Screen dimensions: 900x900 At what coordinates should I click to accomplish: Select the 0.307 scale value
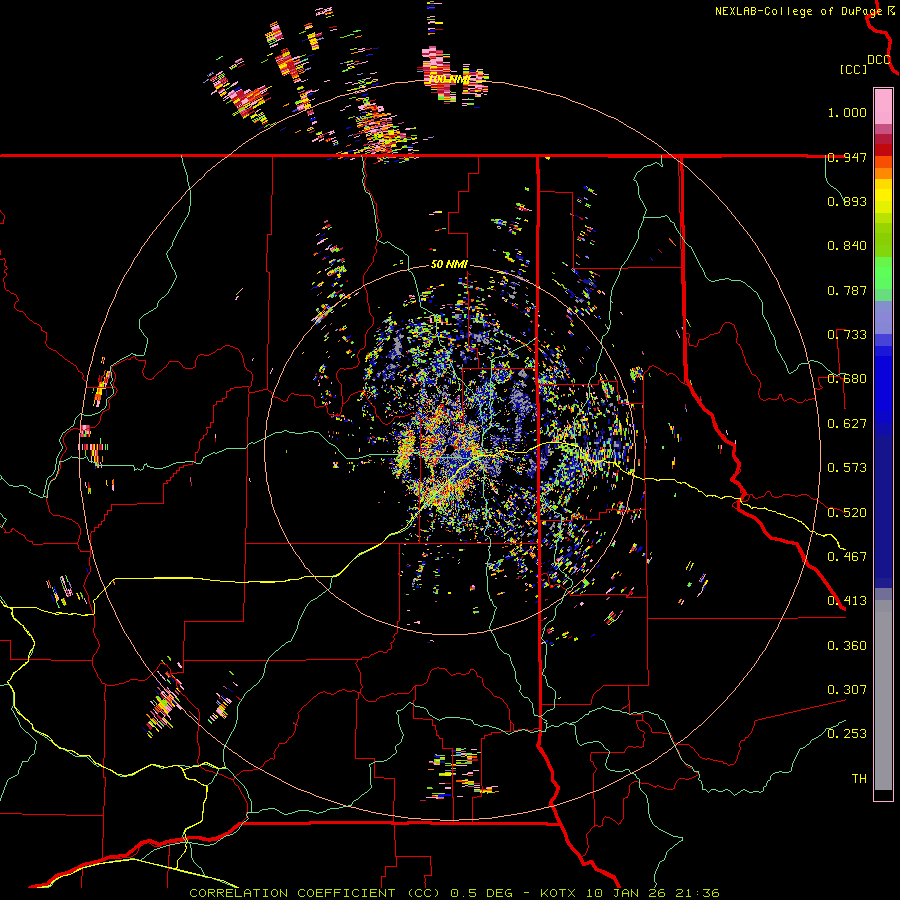[847, 690]
